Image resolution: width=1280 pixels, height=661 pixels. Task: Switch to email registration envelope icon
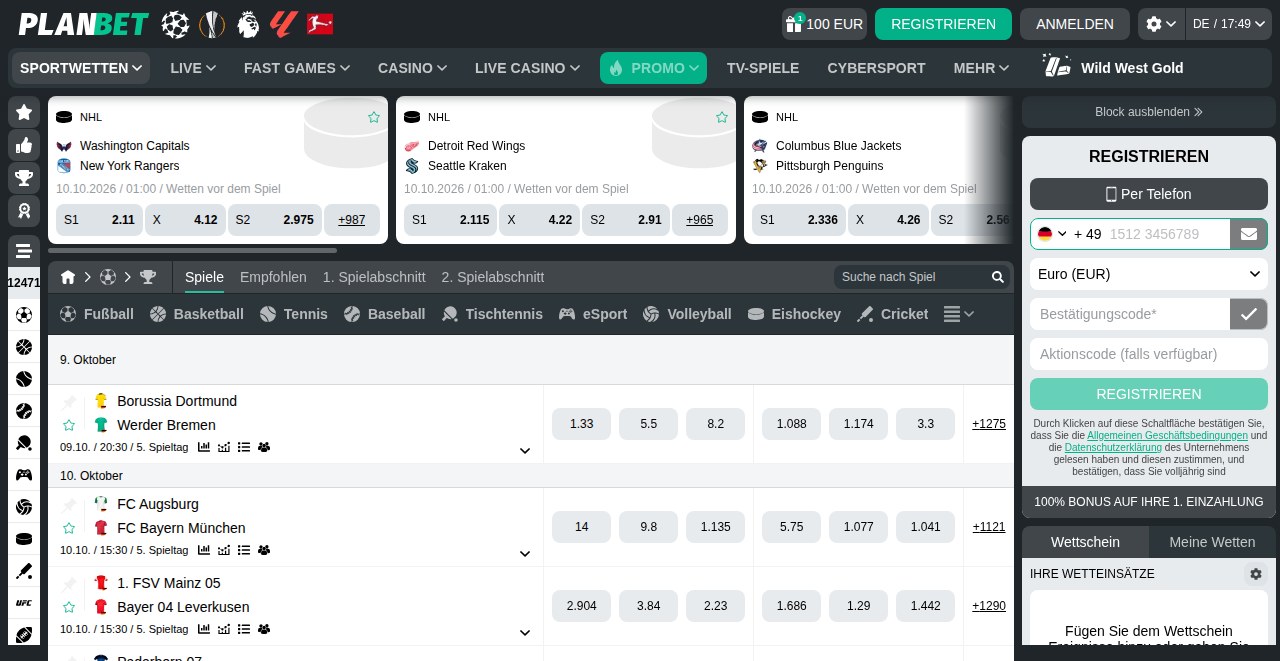pyautogui.click(x=1249, y=234)
